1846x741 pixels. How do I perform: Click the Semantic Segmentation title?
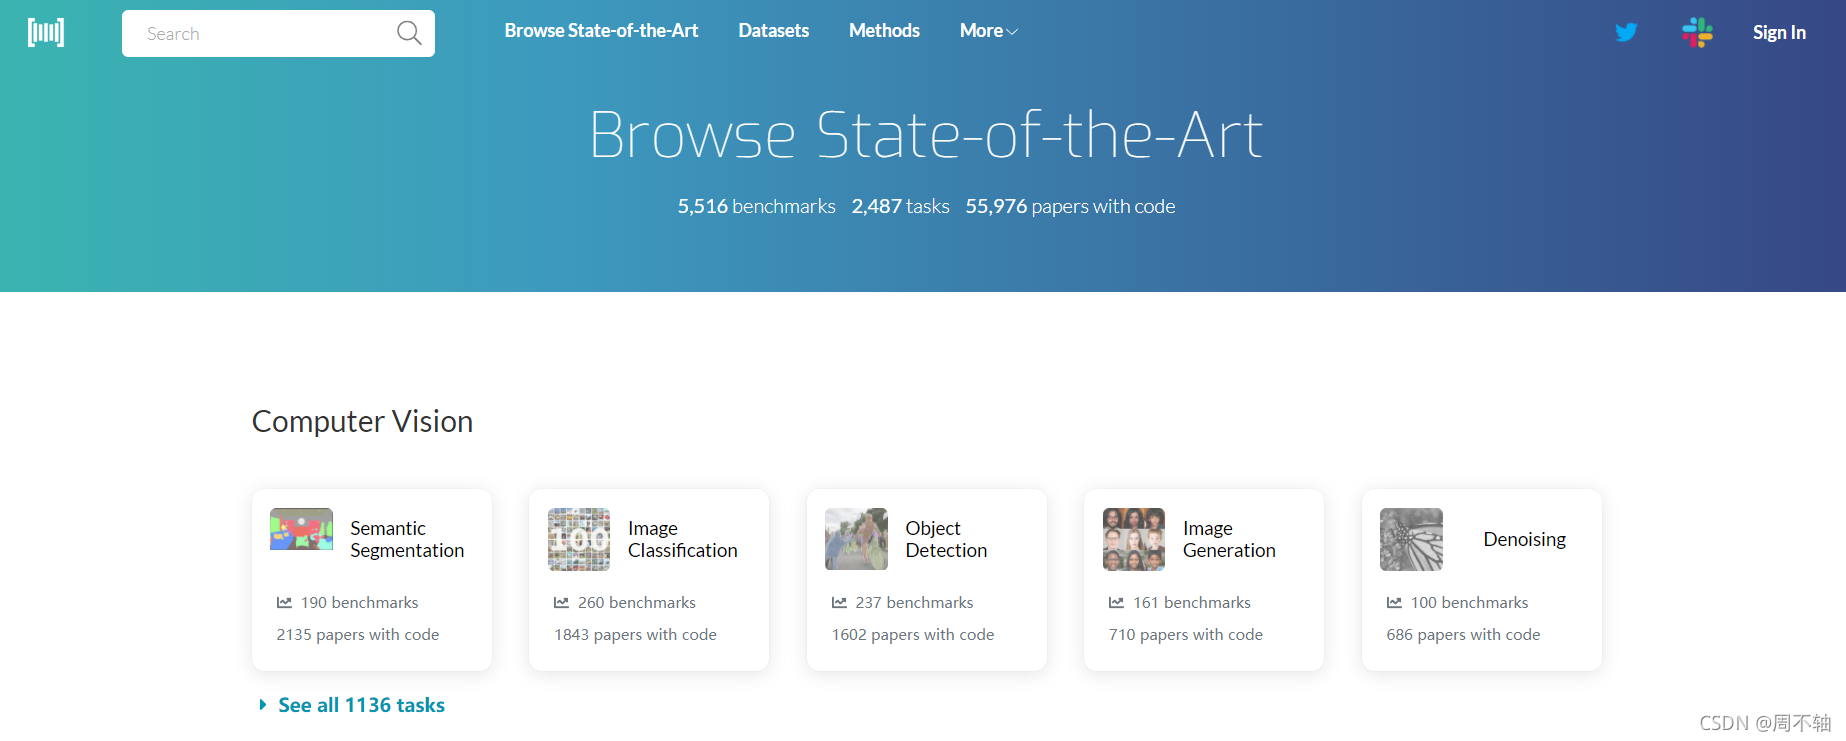click(407, 539)
